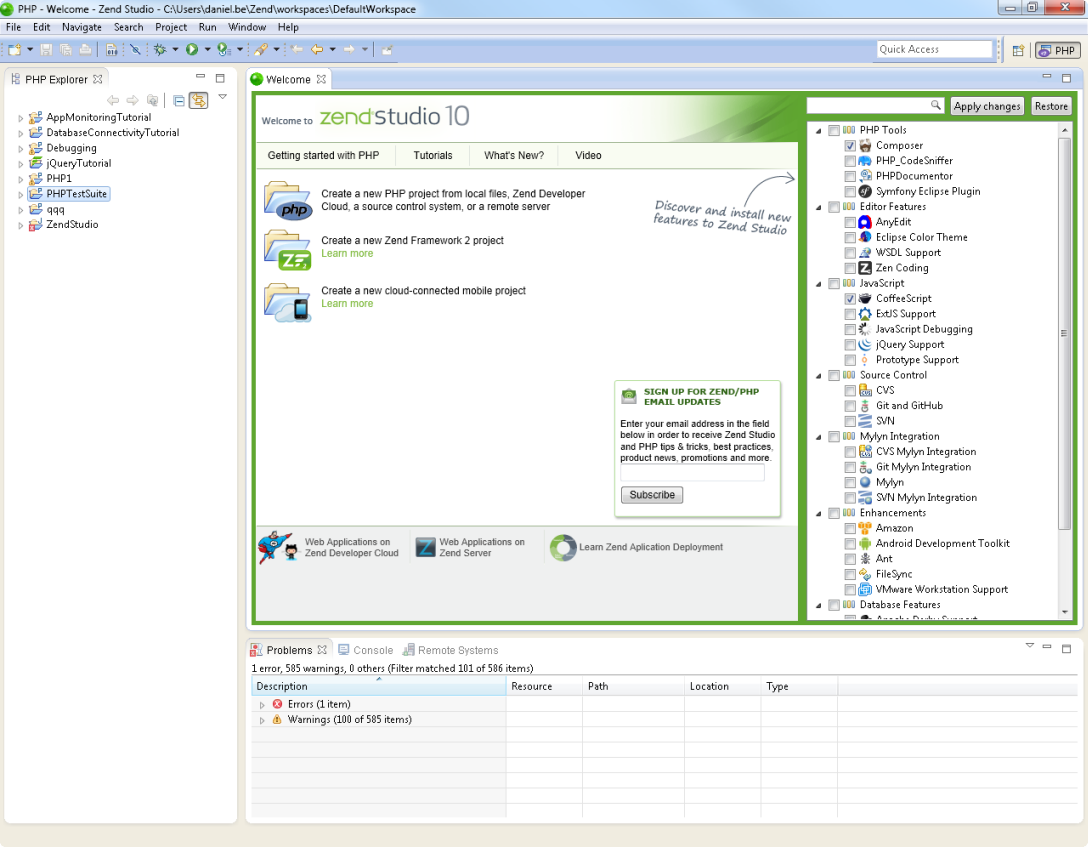The image size is (1088, 847).
Task: Click the Quick Access input field
Action: pyautogui.click(x=935, y=49)
